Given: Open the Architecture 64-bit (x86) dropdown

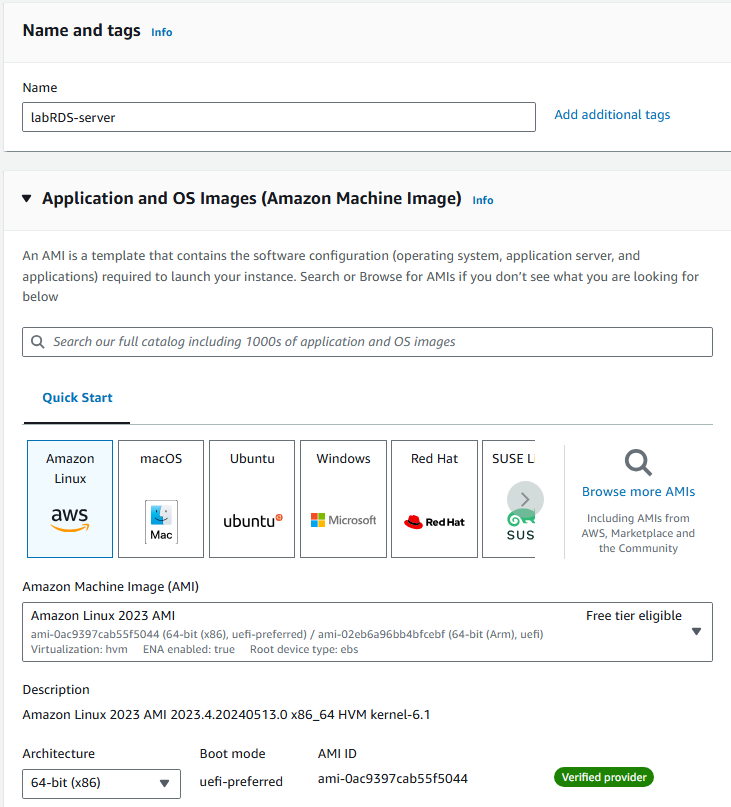Looking at the screenshot, I should click(101, 783).
